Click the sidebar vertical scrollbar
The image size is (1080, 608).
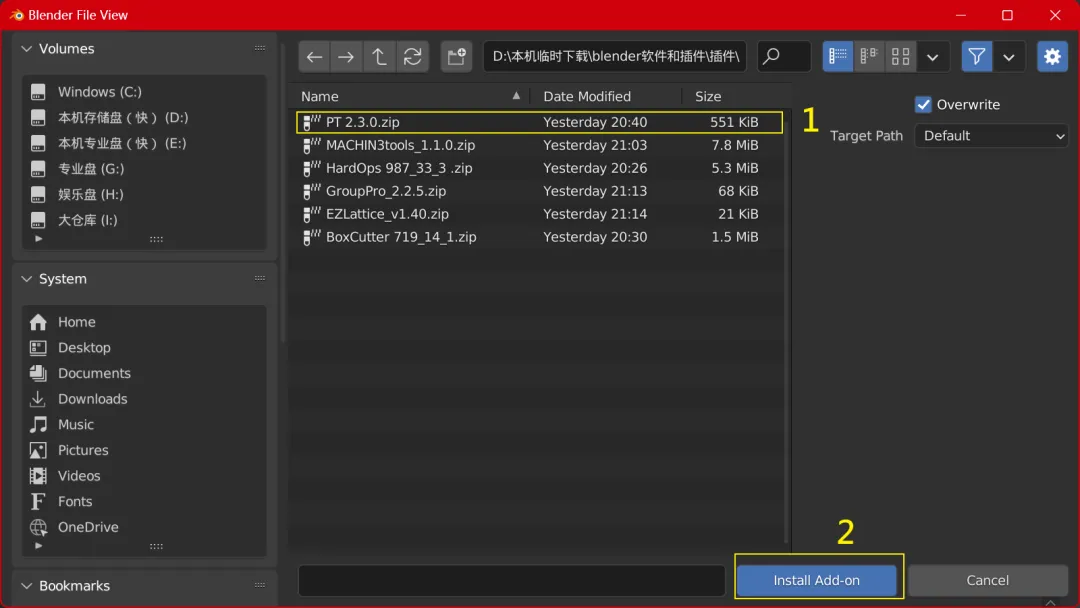282,193
